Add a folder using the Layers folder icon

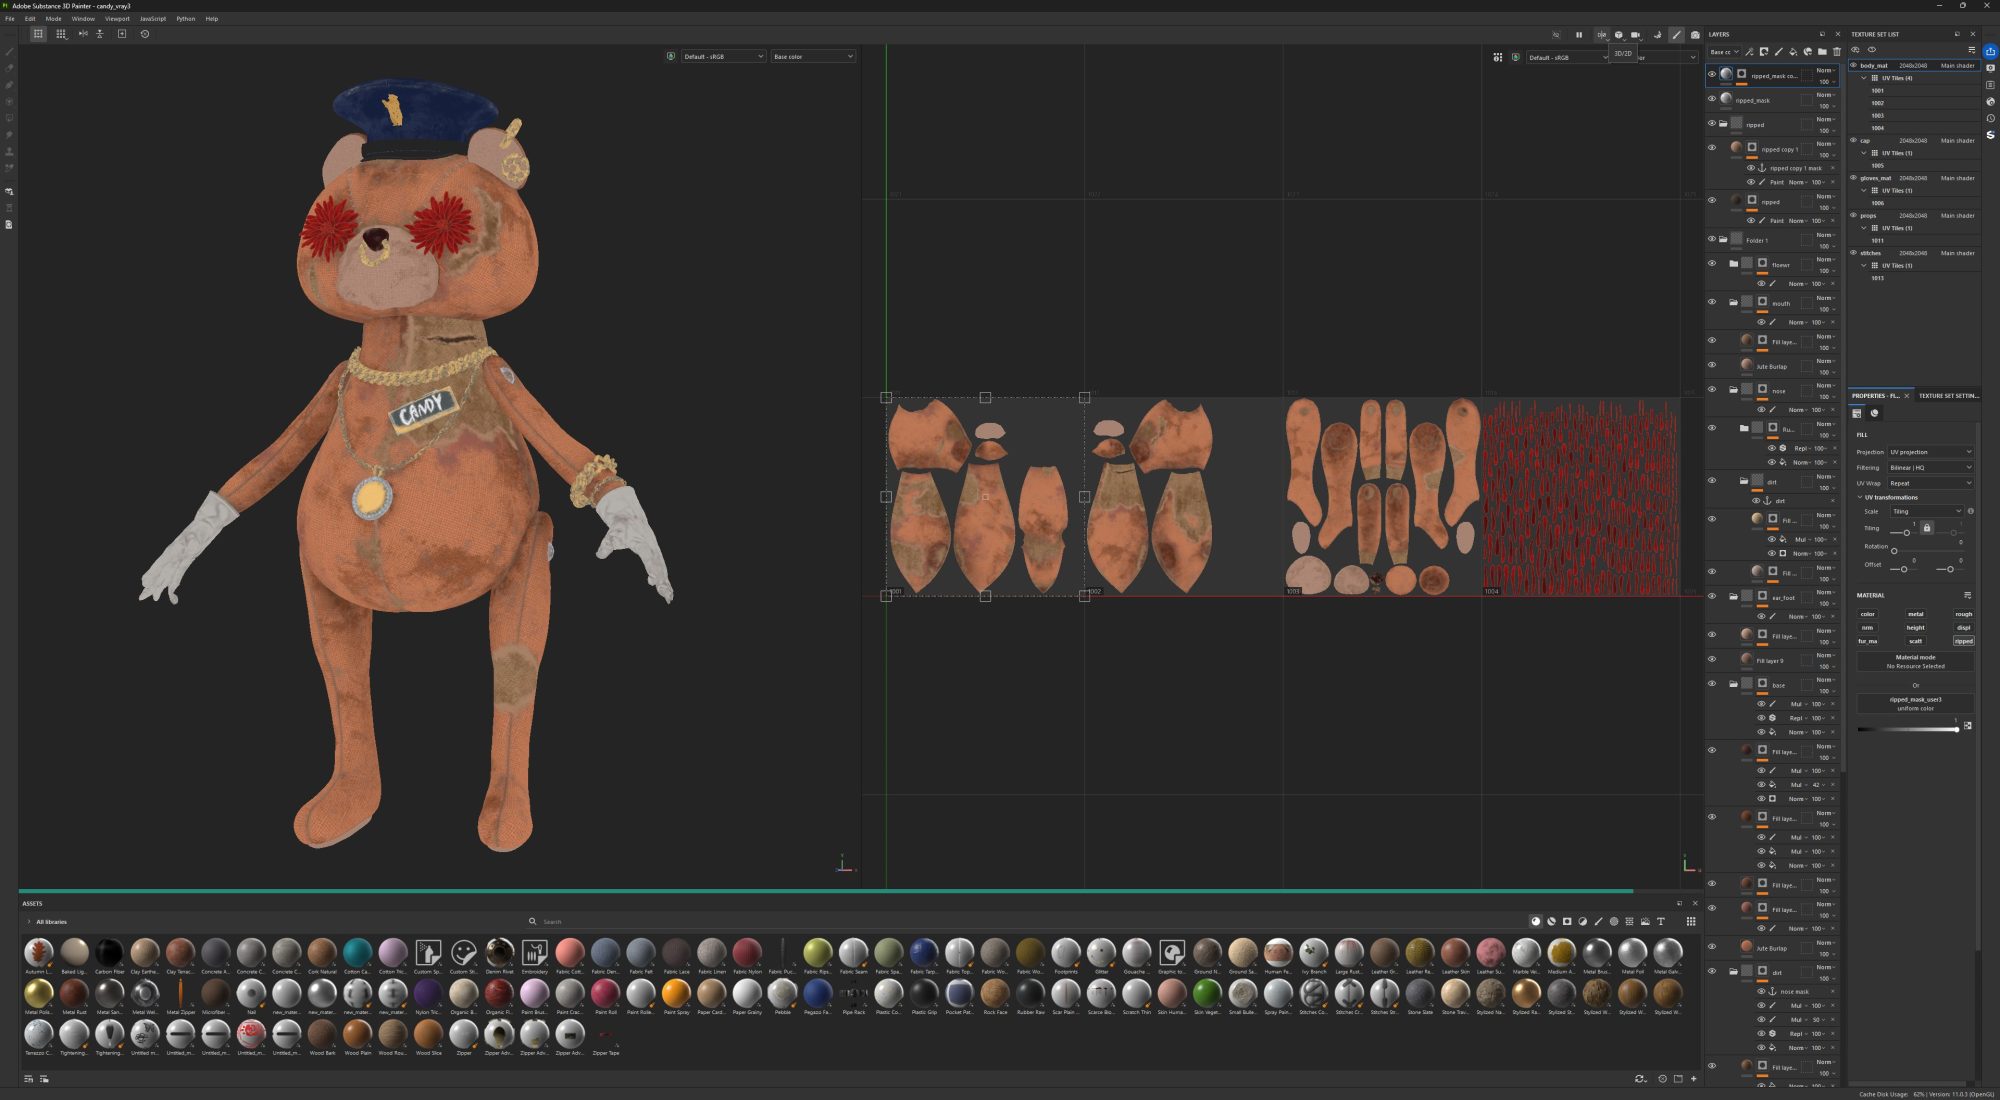[x=1822, y=52]
